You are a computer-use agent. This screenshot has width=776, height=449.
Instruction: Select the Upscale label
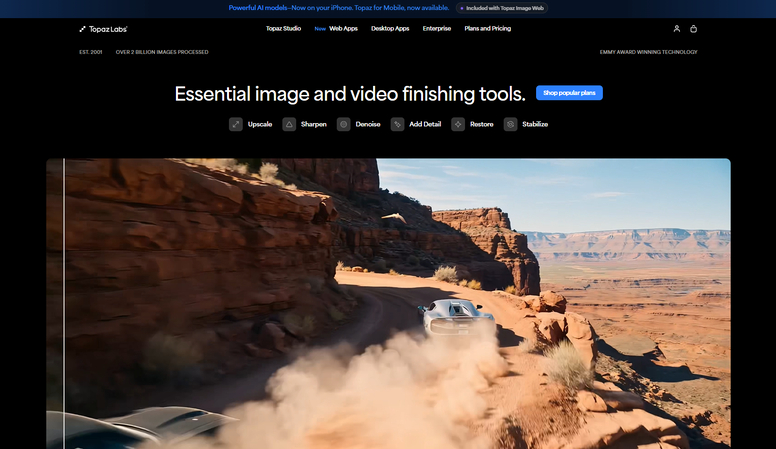coord(260,124)
